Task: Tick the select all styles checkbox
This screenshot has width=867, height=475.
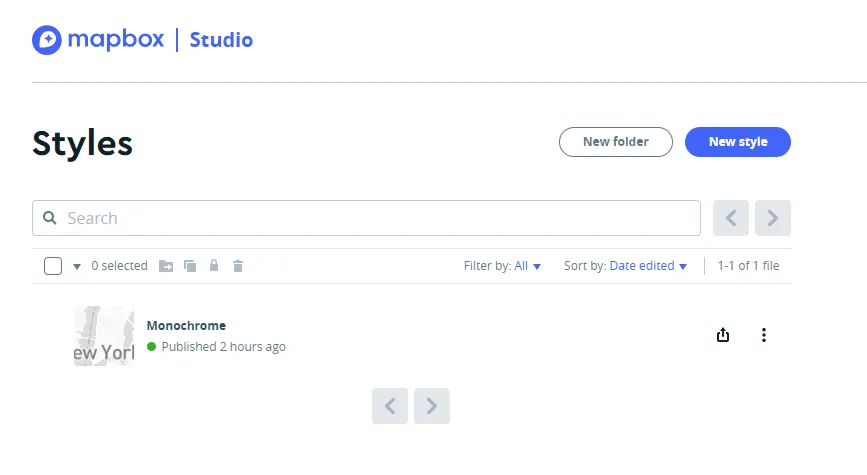Action: pos(53,266)
